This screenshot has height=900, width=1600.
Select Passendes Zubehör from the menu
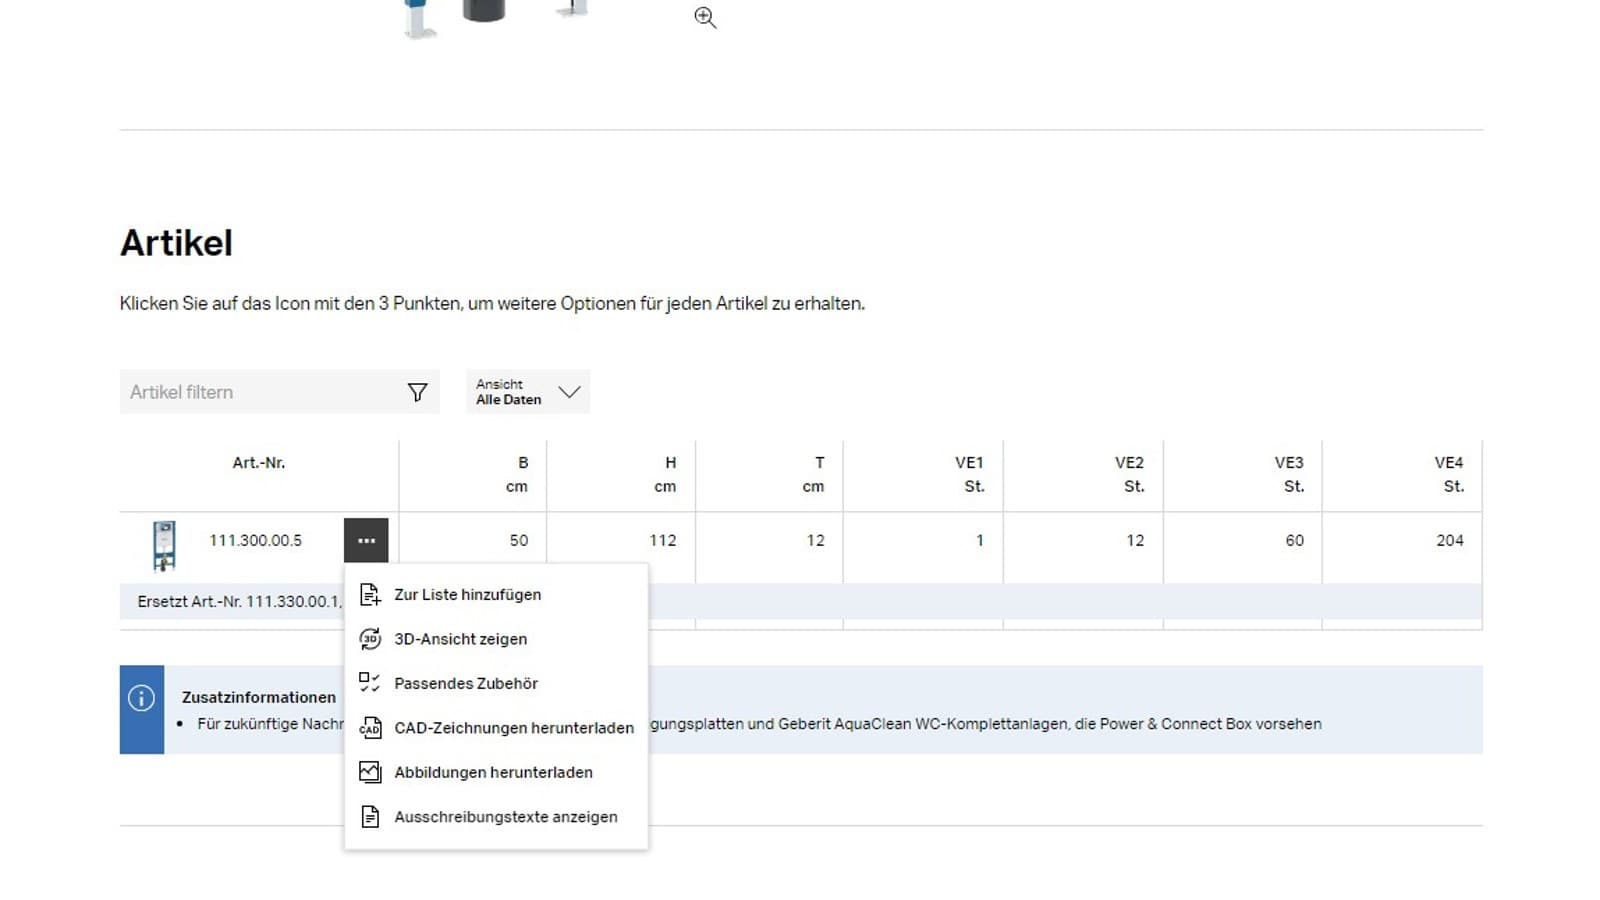[x=465, y=683]
